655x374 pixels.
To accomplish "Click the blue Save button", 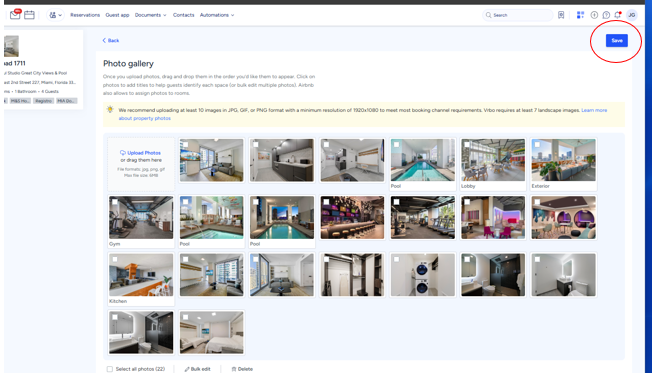I will click(617, 41).
